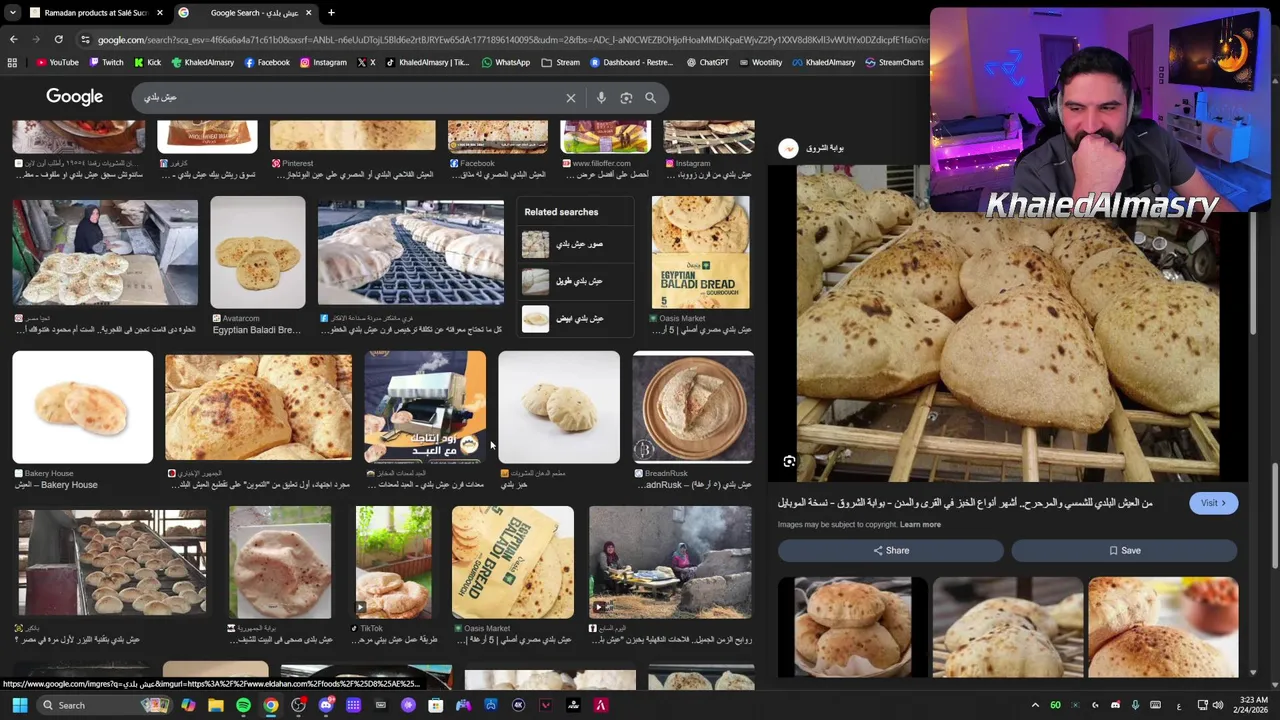This screenshot has width=1280, height=720.
Task: Click the Chrome icon in the taskbar
Action: coord(271,705)
